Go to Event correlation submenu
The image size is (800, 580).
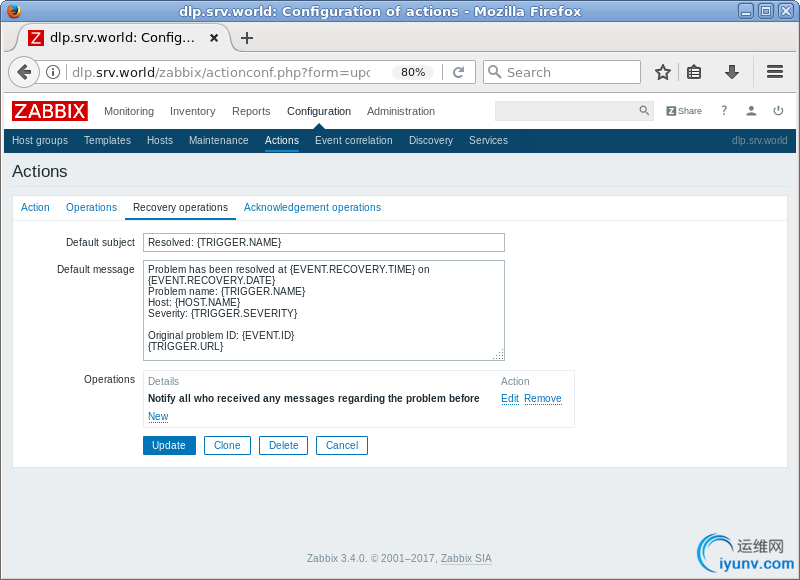354,140
